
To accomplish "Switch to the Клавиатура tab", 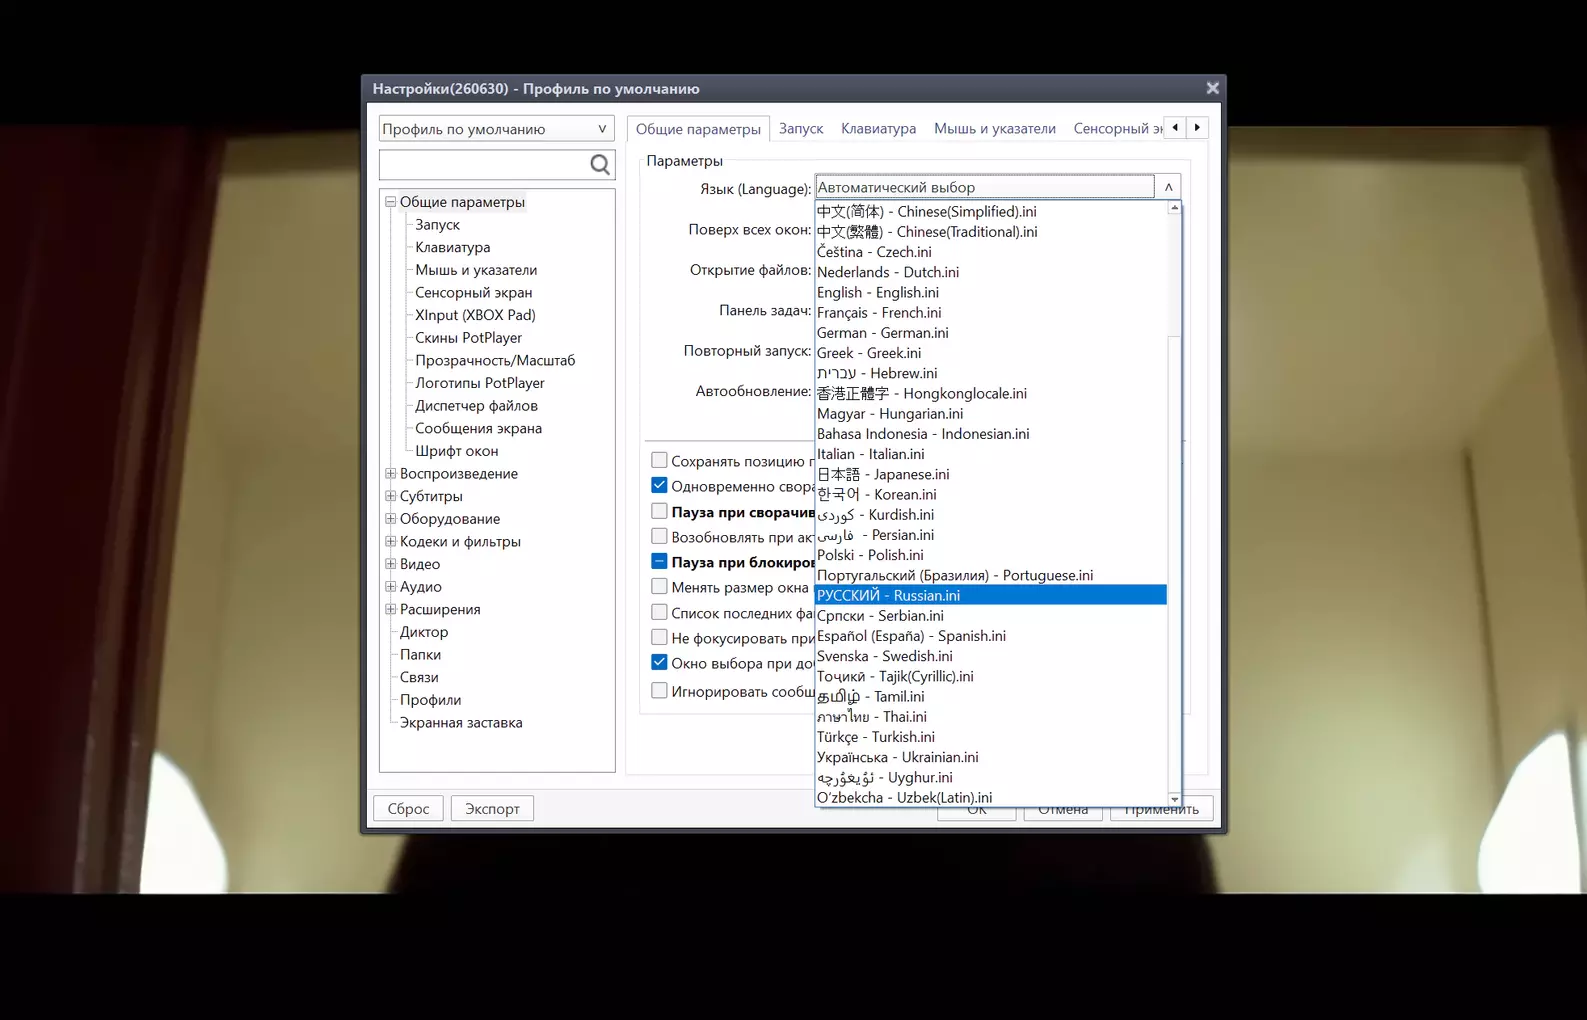I will click(x=878, y=128).
